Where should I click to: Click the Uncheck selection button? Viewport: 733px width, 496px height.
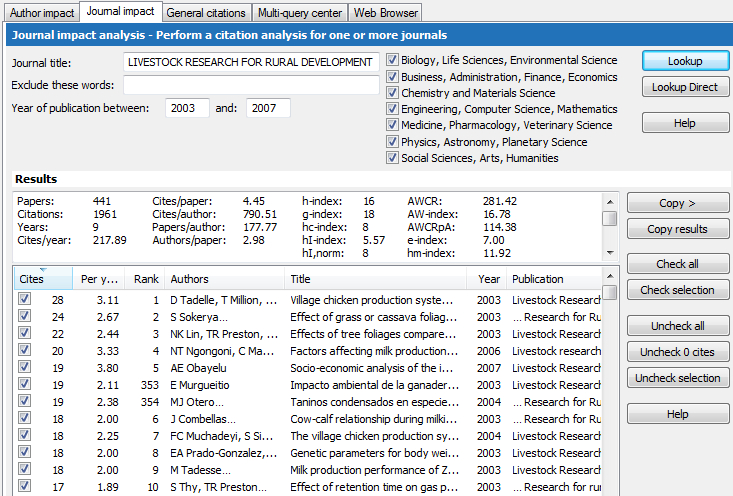[677, 378]
